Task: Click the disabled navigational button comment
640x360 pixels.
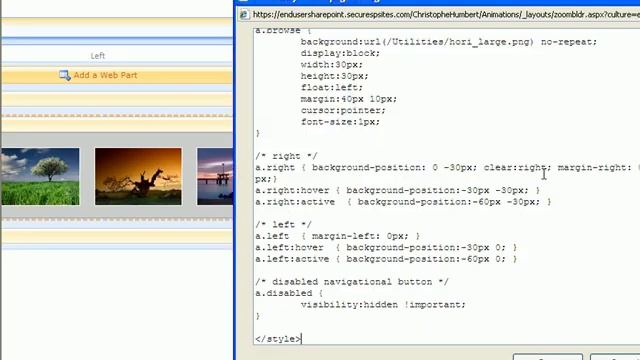Action: (x=351, y=282)
